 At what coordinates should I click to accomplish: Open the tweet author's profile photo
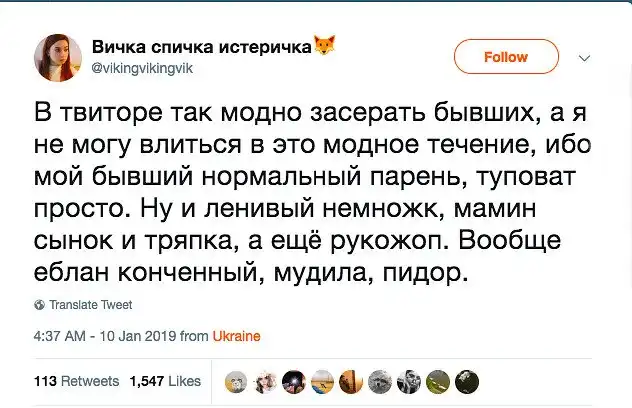pos(57,56)
